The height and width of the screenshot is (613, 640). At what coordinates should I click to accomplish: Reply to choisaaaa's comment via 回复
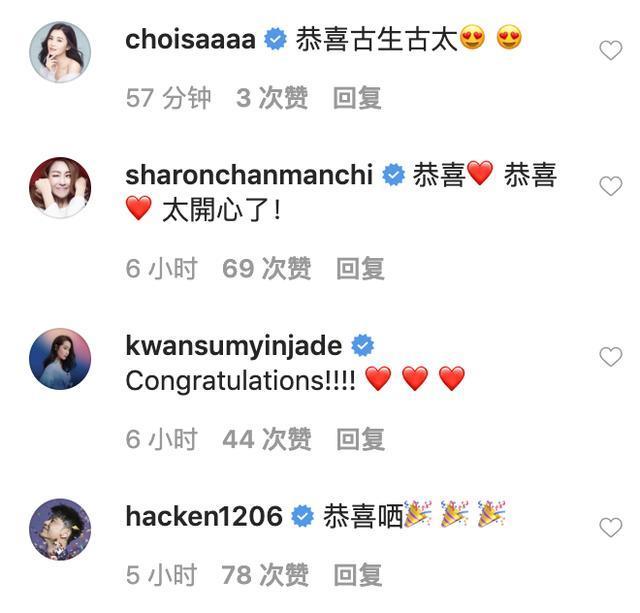point(357,98)
